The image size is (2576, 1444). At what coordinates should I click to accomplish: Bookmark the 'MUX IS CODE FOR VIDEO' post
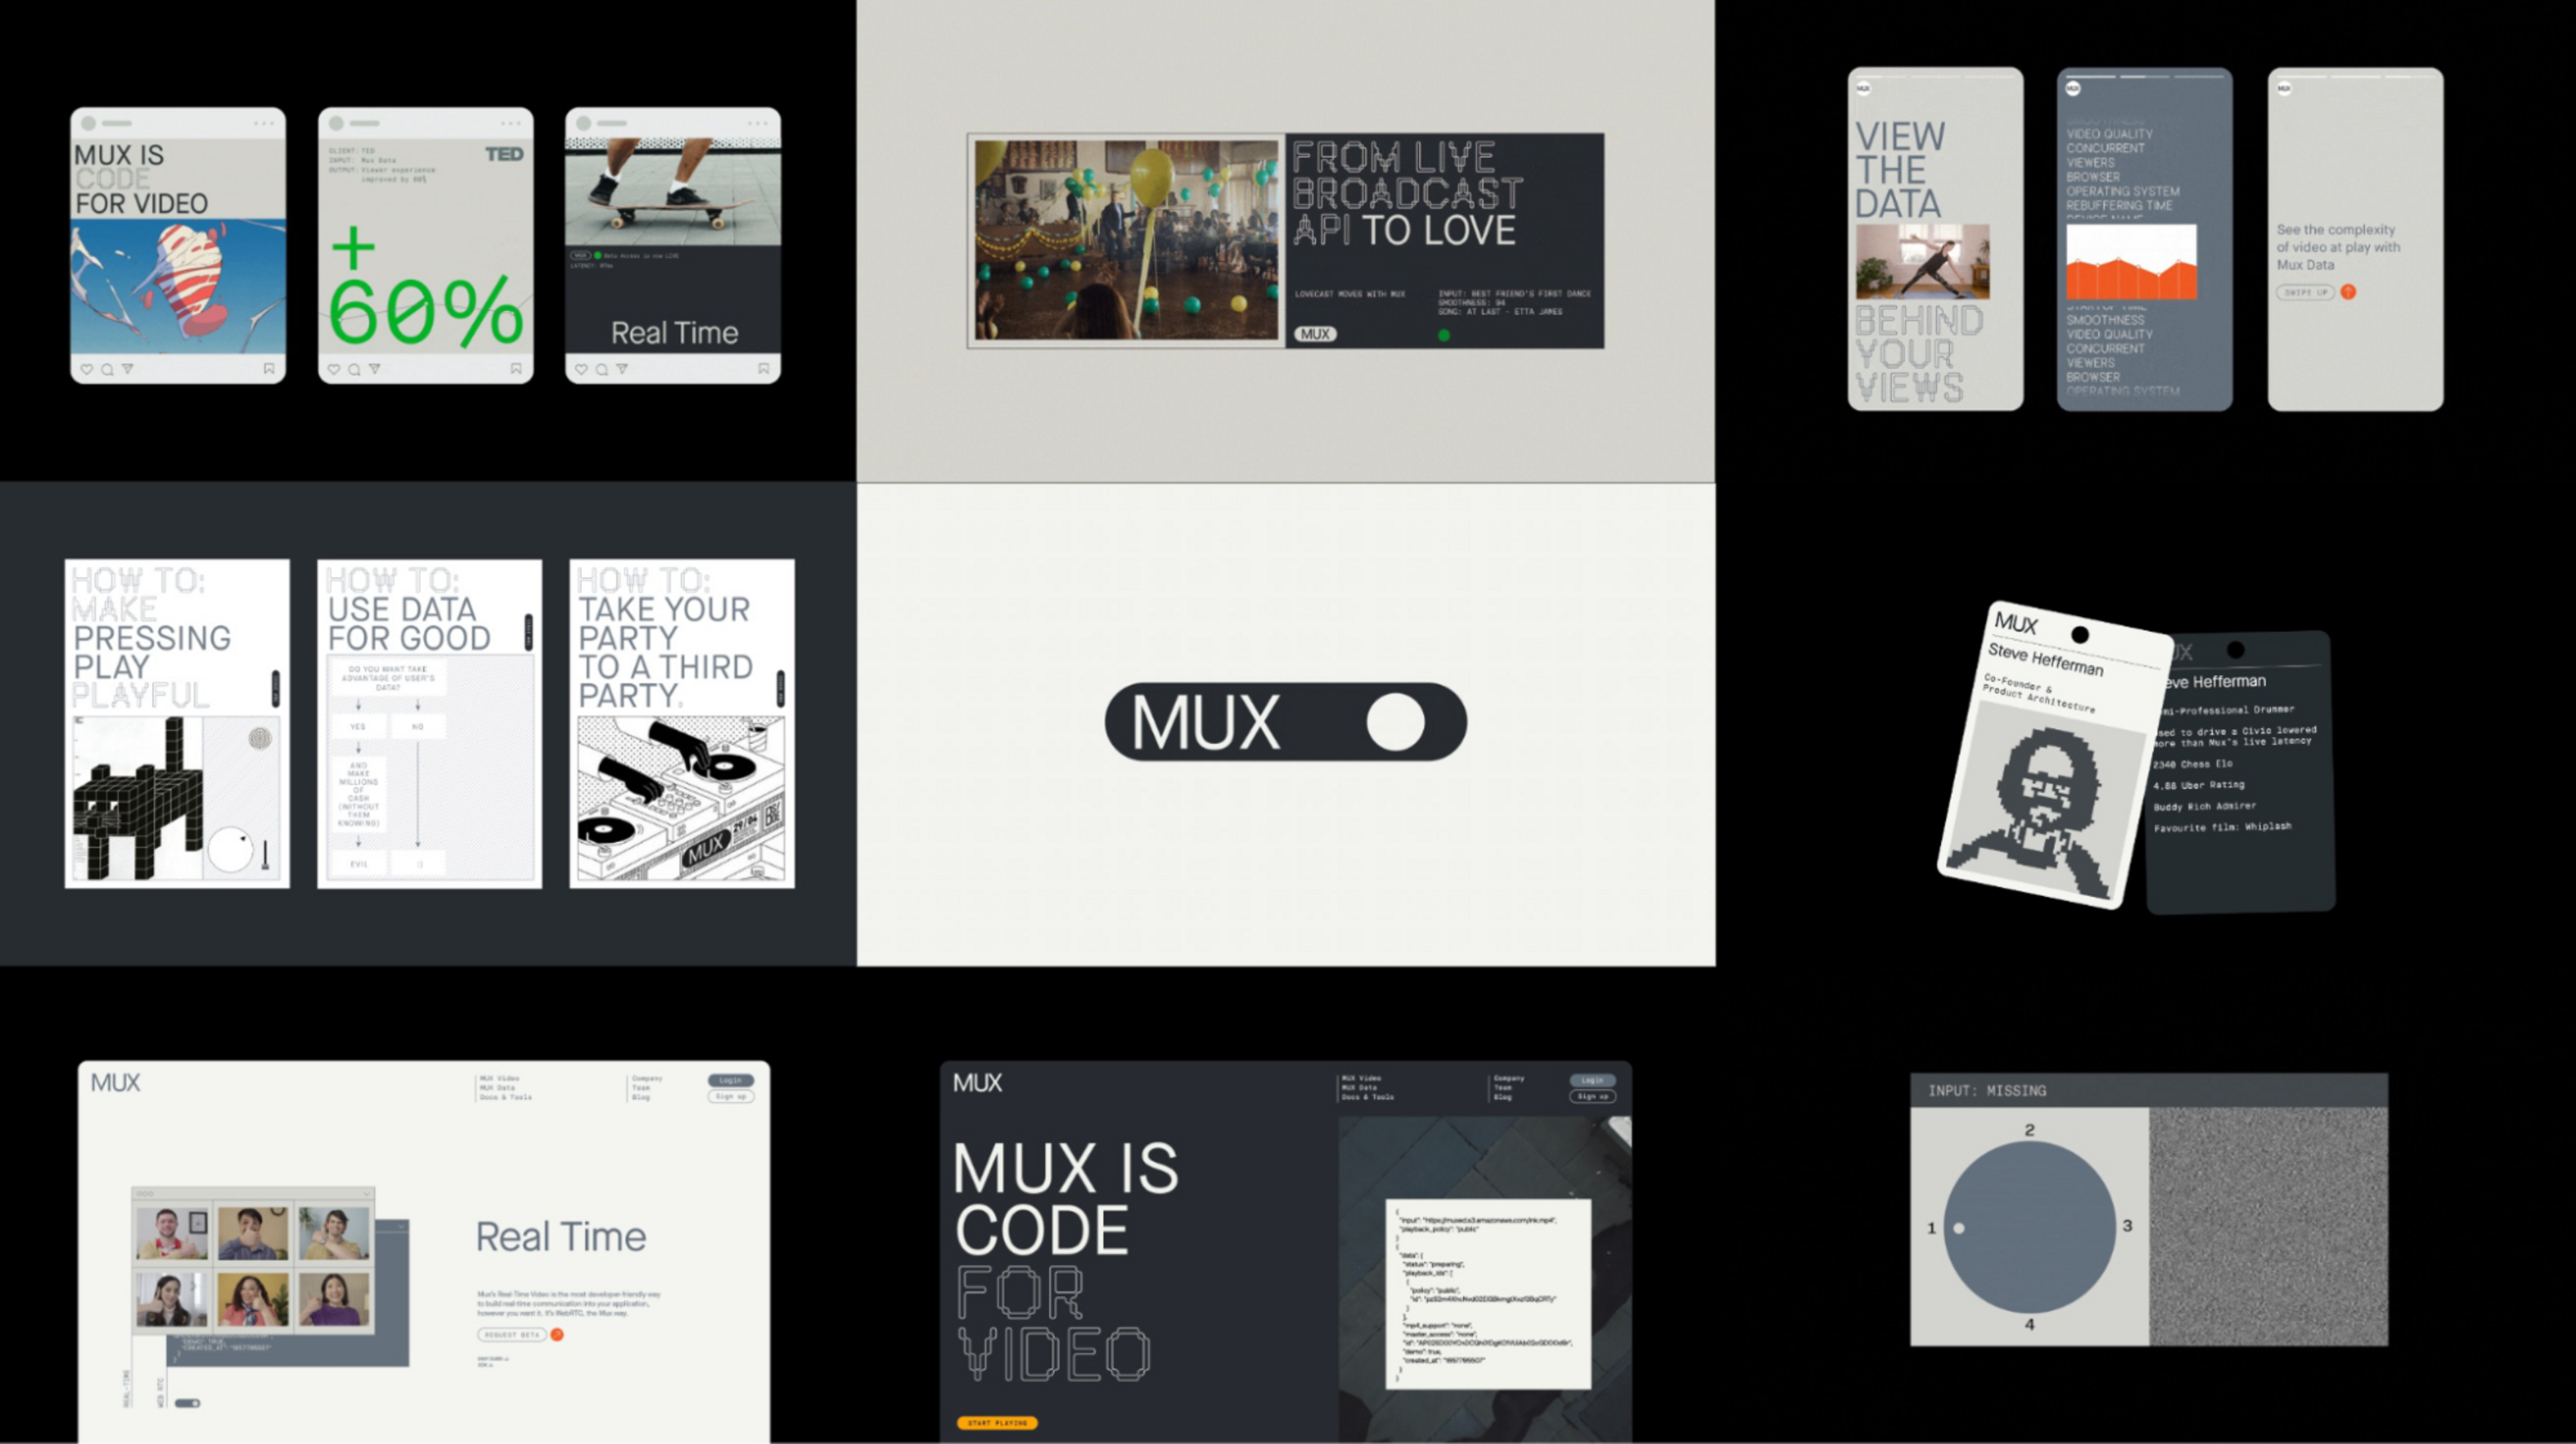coord(269,369)
